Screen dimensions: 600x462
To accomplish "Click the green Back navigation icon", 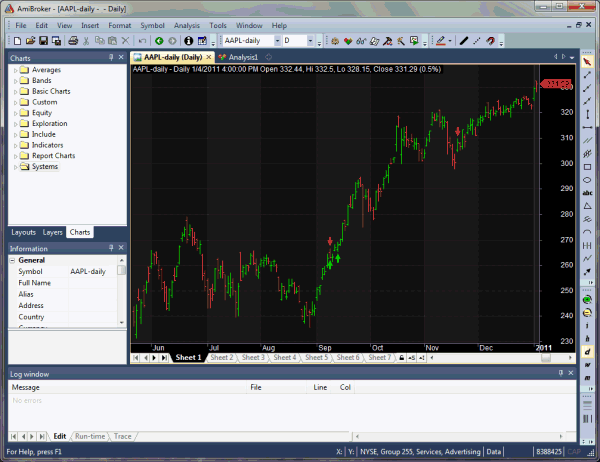I will pyautogui.click(x=159, y=41).
